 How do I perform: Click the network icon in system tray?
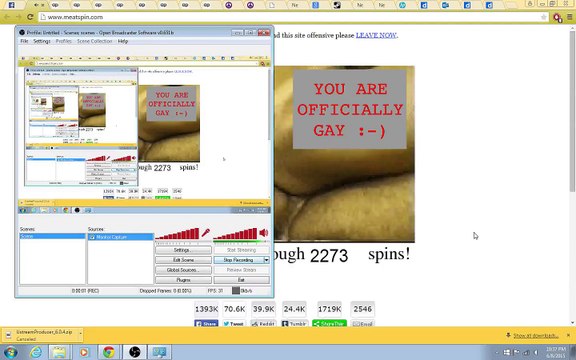pos(526,353)
